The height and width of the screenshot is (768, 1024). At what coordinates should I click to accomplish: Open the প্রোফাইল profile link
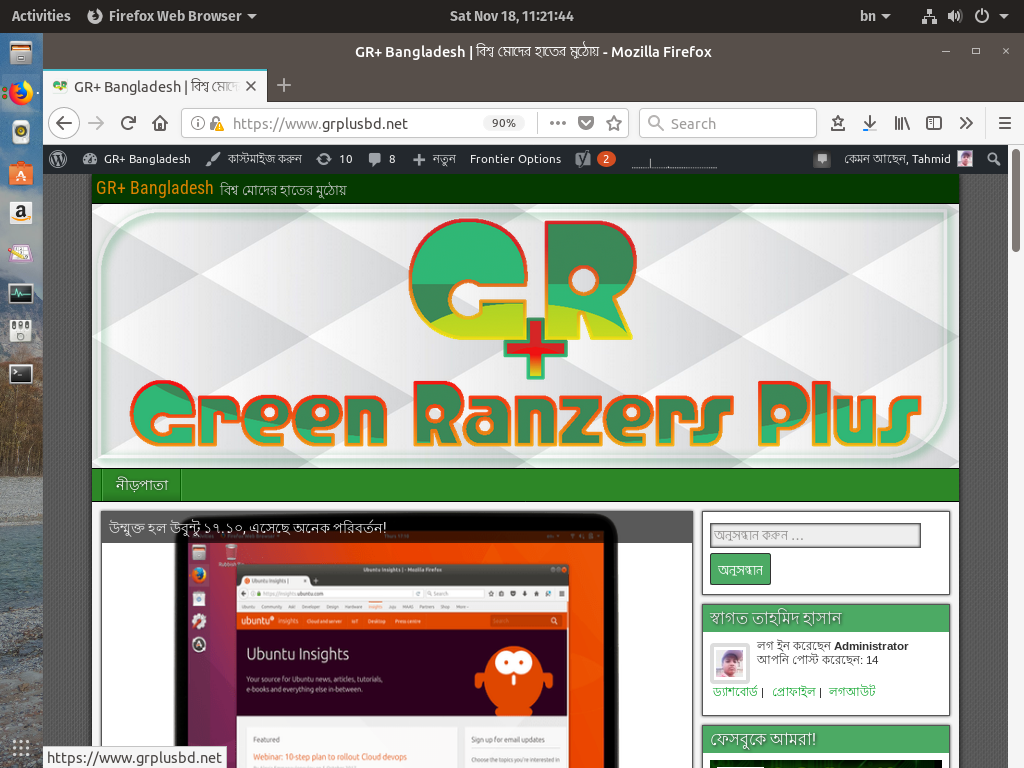pyautogui.click(x=793, y=691)
